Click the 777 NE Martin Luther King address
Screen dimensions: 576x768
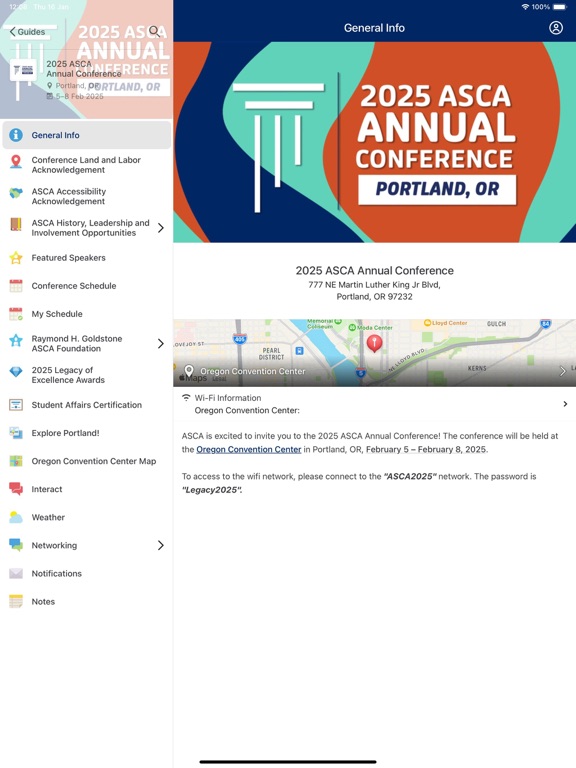(374, 290)
